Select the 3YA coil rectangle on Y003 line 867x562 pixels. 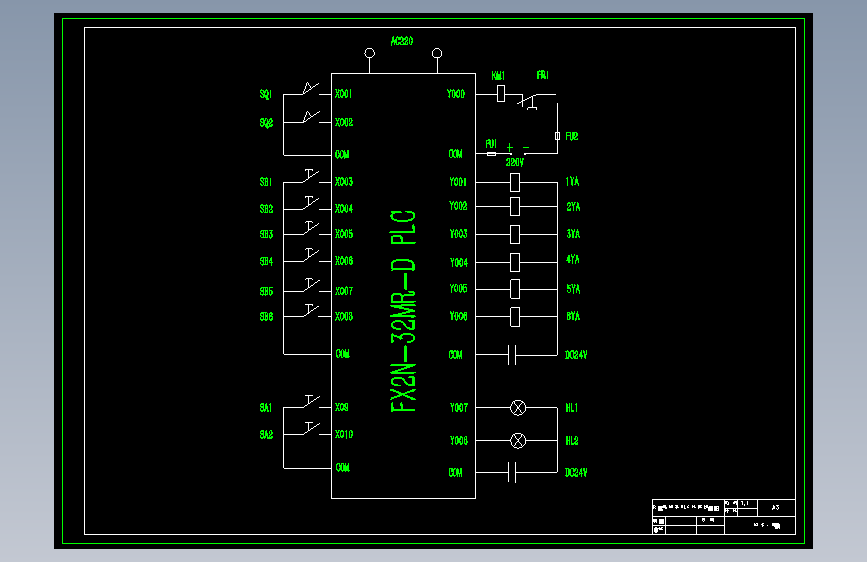515,235
